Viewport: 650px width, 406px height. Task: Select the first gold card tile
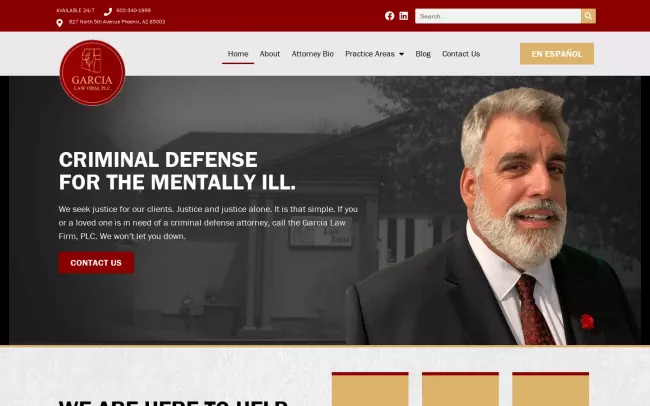coord(370,389)
